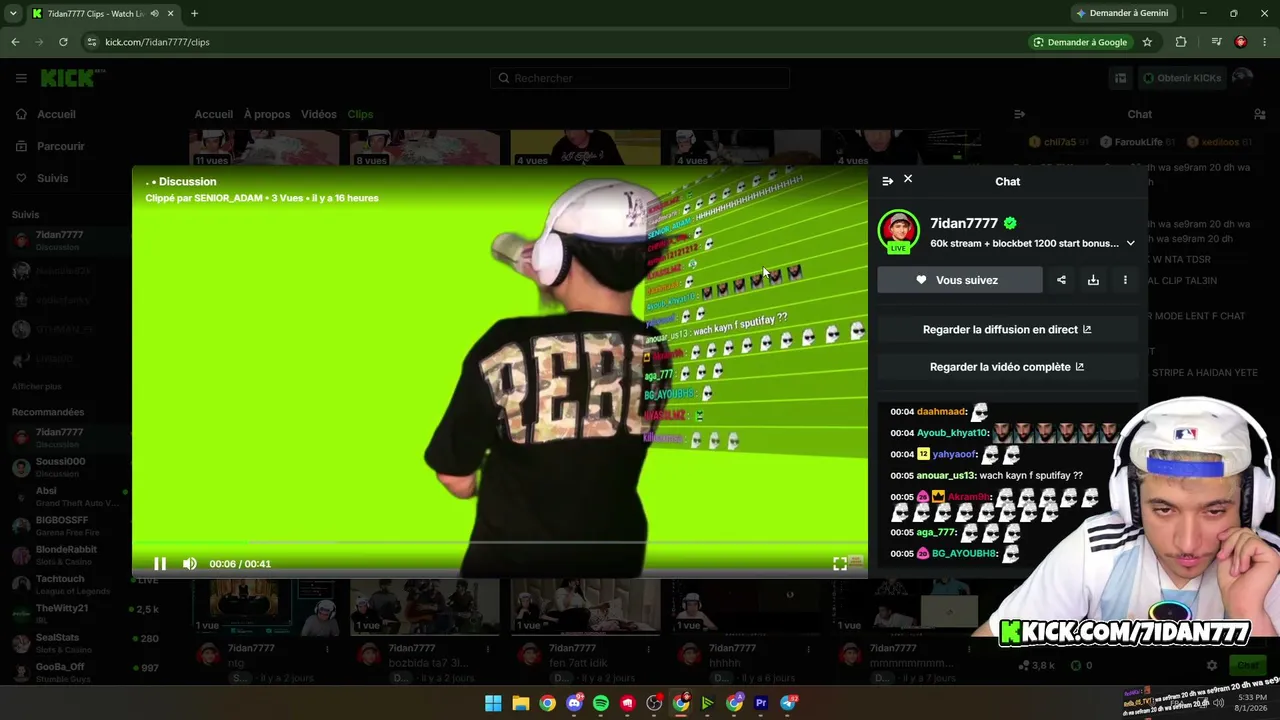This screenshot has width=1280, height=720.
Task: Focus the Rechercher search field
Action: [x=640, y=78]
